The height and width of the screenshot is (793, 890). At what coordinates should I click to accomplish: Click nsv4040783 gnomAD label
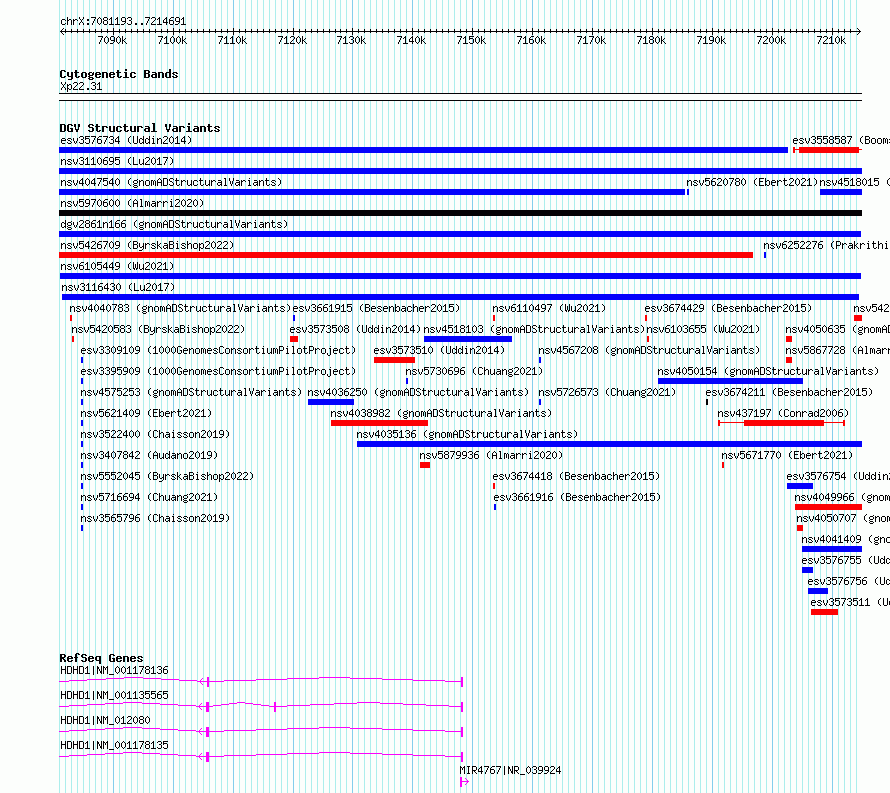180,308
